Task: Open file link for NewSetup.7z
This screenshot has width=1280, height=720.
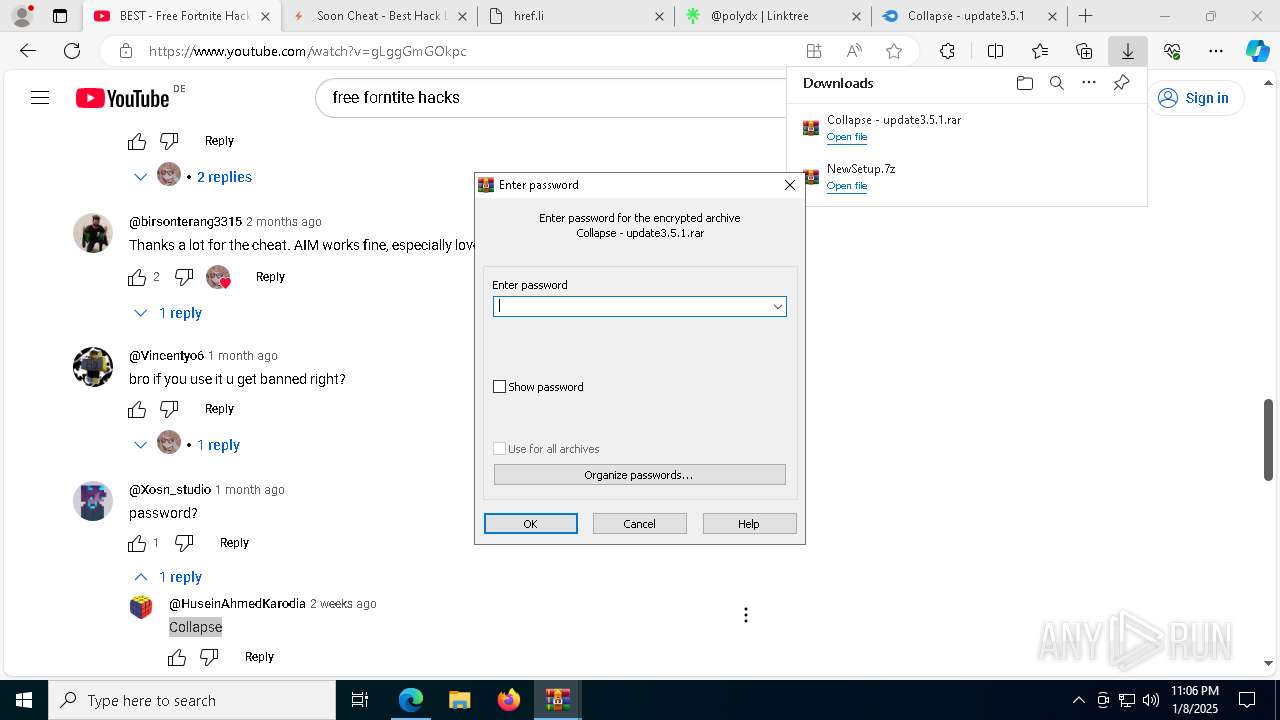Action: 847,186
